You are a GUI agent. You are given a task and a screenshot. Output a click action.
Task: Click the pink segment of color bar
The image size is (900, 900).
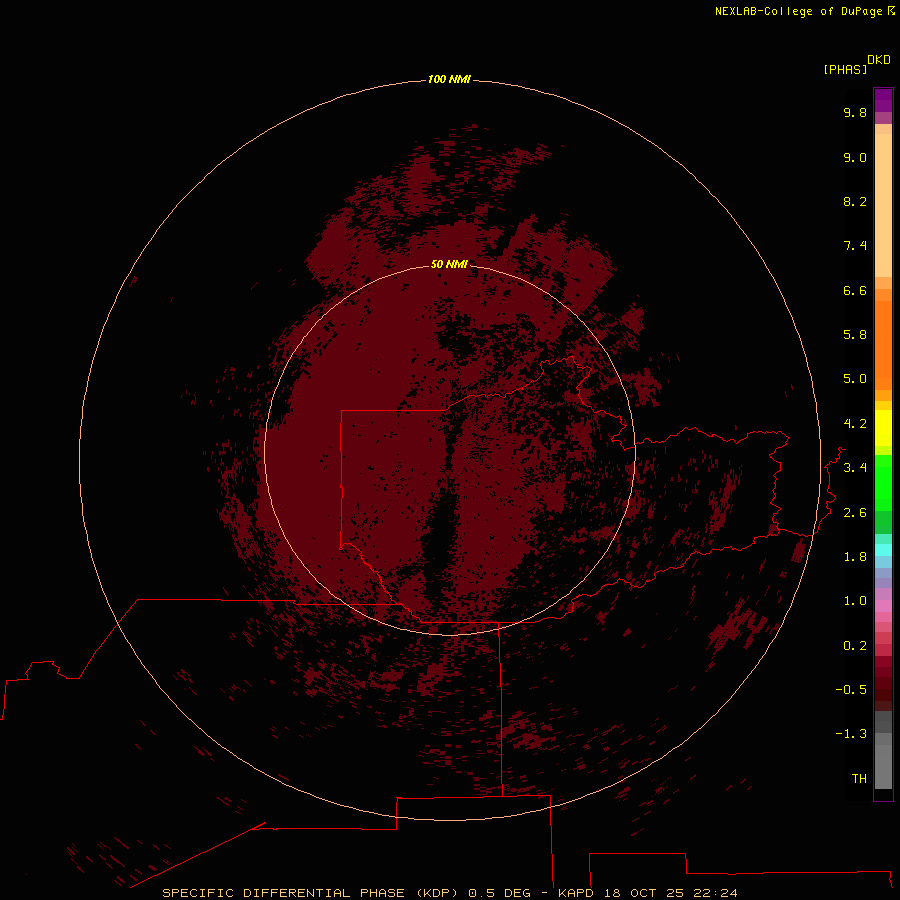[x=883, y=606]
